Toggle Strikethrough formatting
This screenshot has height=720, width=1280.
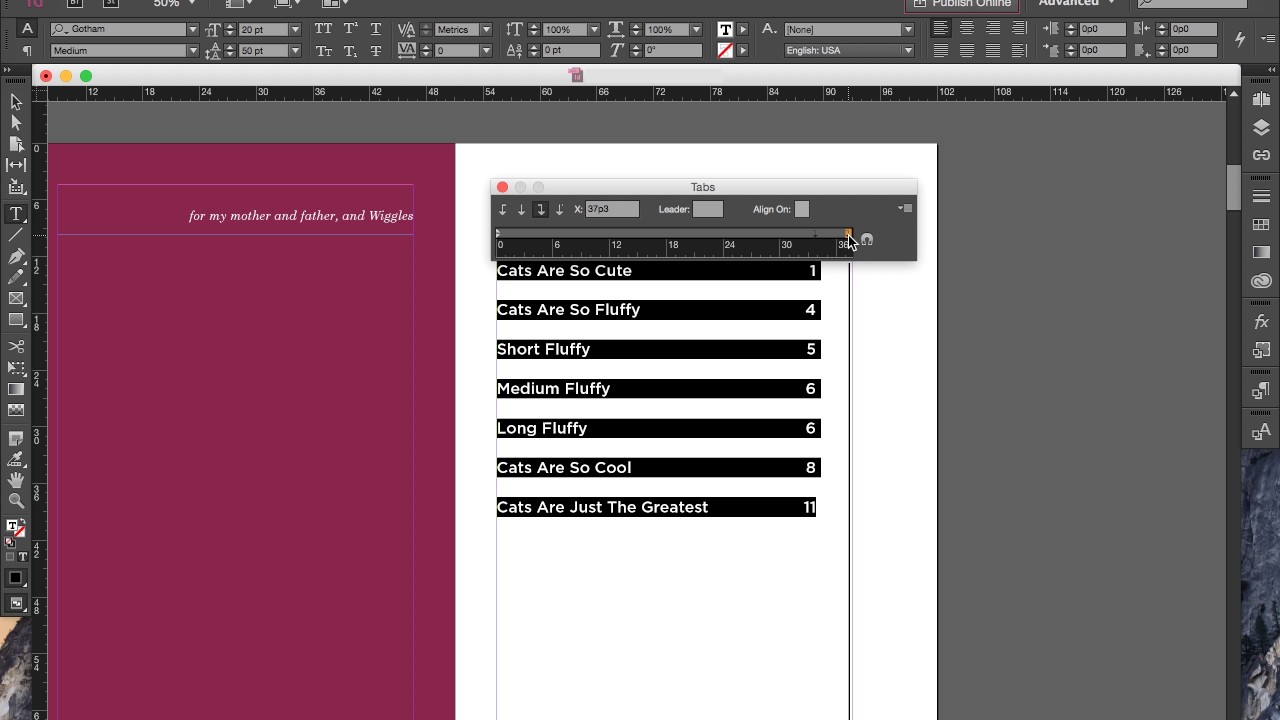375,50
